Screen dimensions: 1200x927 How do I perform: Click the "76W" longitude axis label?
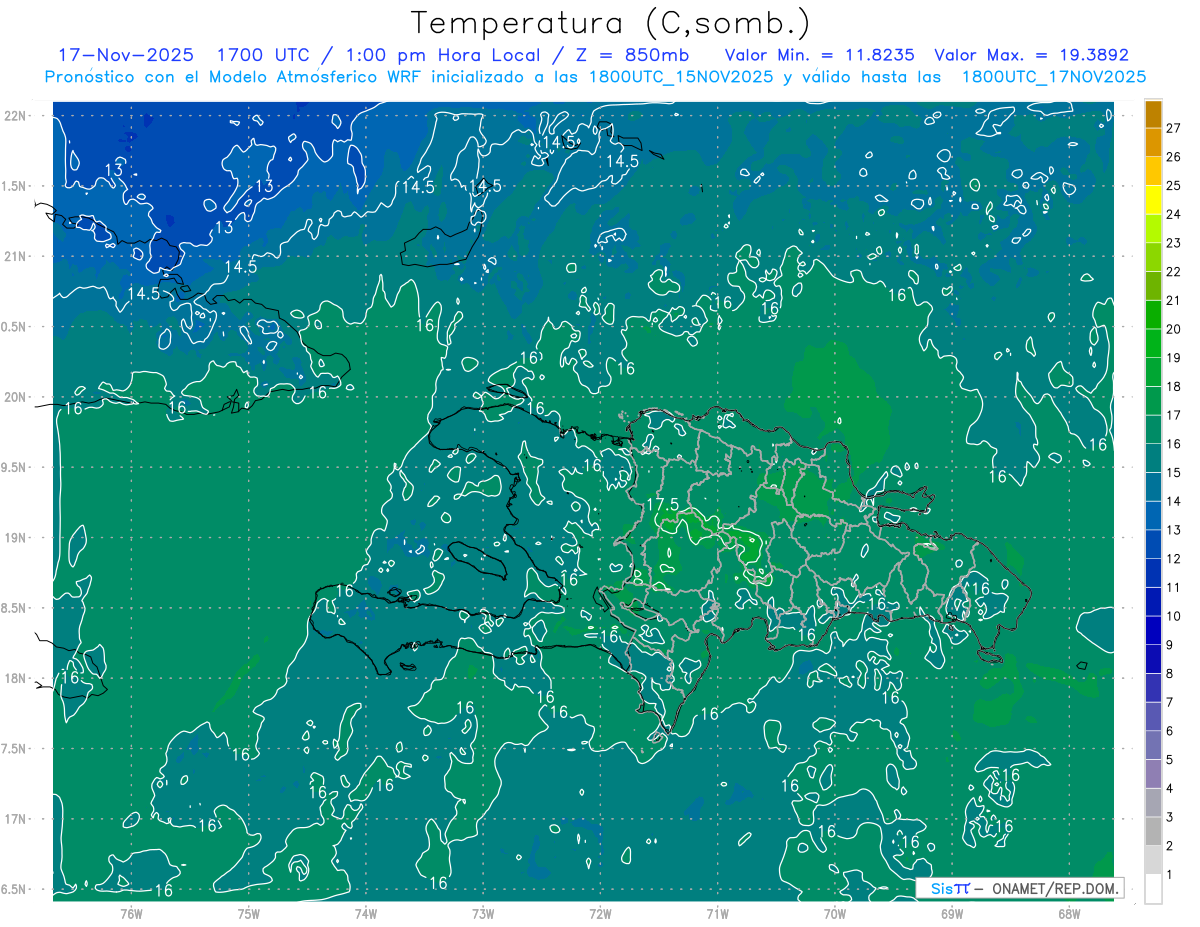pos(131,913)
